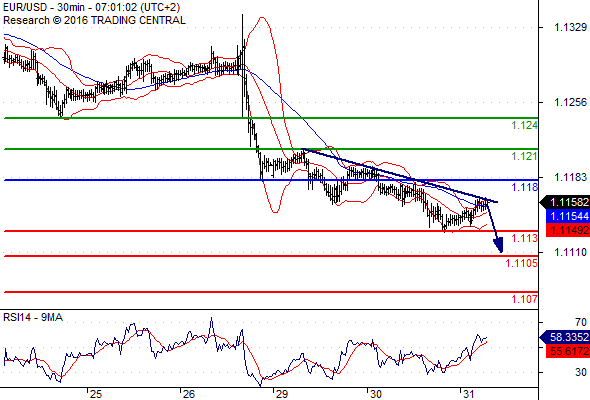
Task: Click the red 55.6172 RSI average tag
Action: click(567, 351)
